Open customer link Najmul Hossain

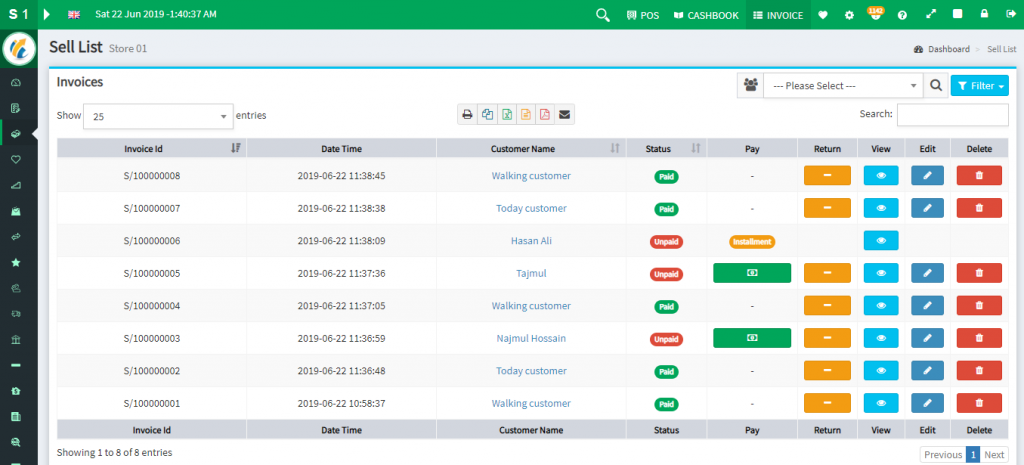531,338
